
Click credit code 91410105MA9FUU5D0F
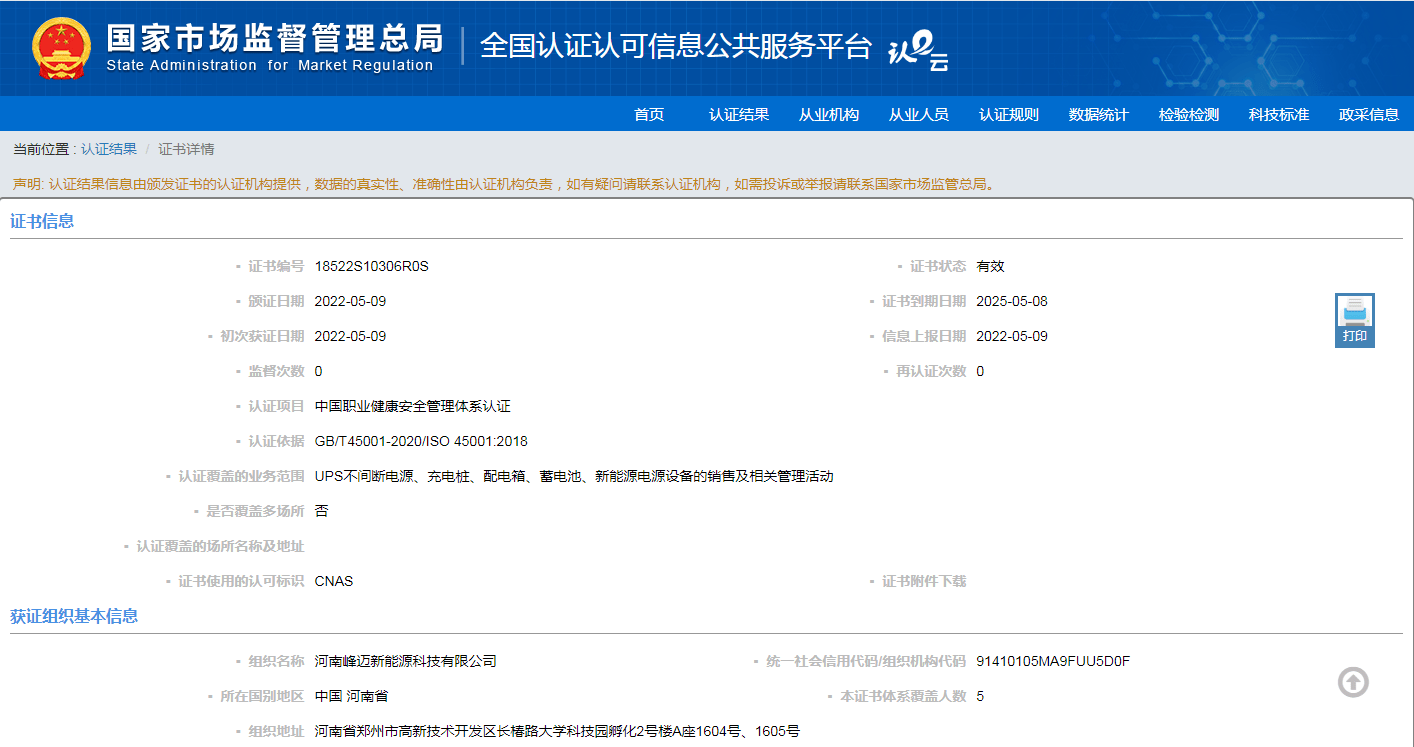point(1053,661)
